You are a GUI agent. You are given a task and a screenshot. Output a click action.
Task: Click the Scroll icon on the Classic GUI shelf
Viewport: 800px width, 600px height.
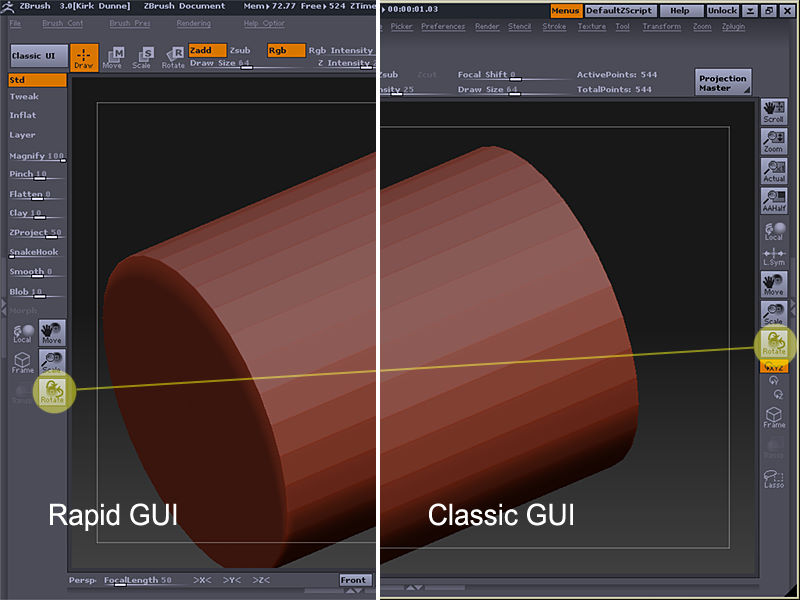click(x=773, y=112)
